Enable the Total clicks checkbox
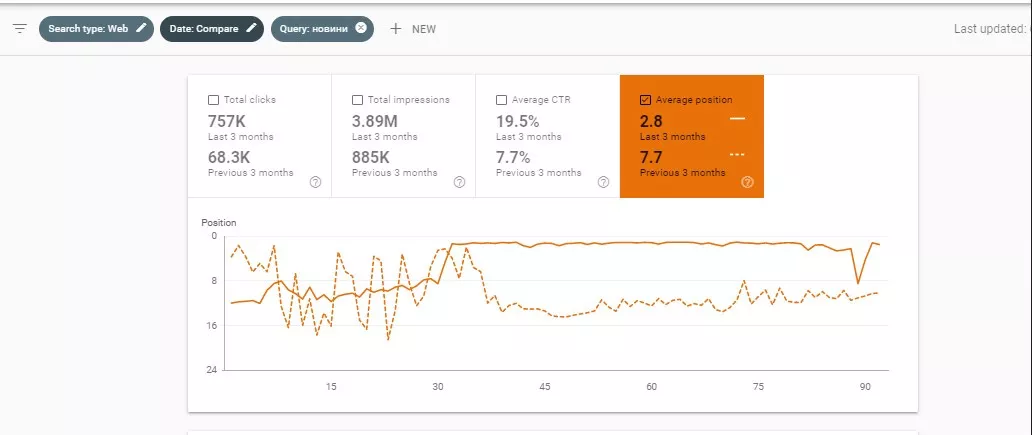The height and width of the screenshot is (435, 1032). click(x=213, y=100)
